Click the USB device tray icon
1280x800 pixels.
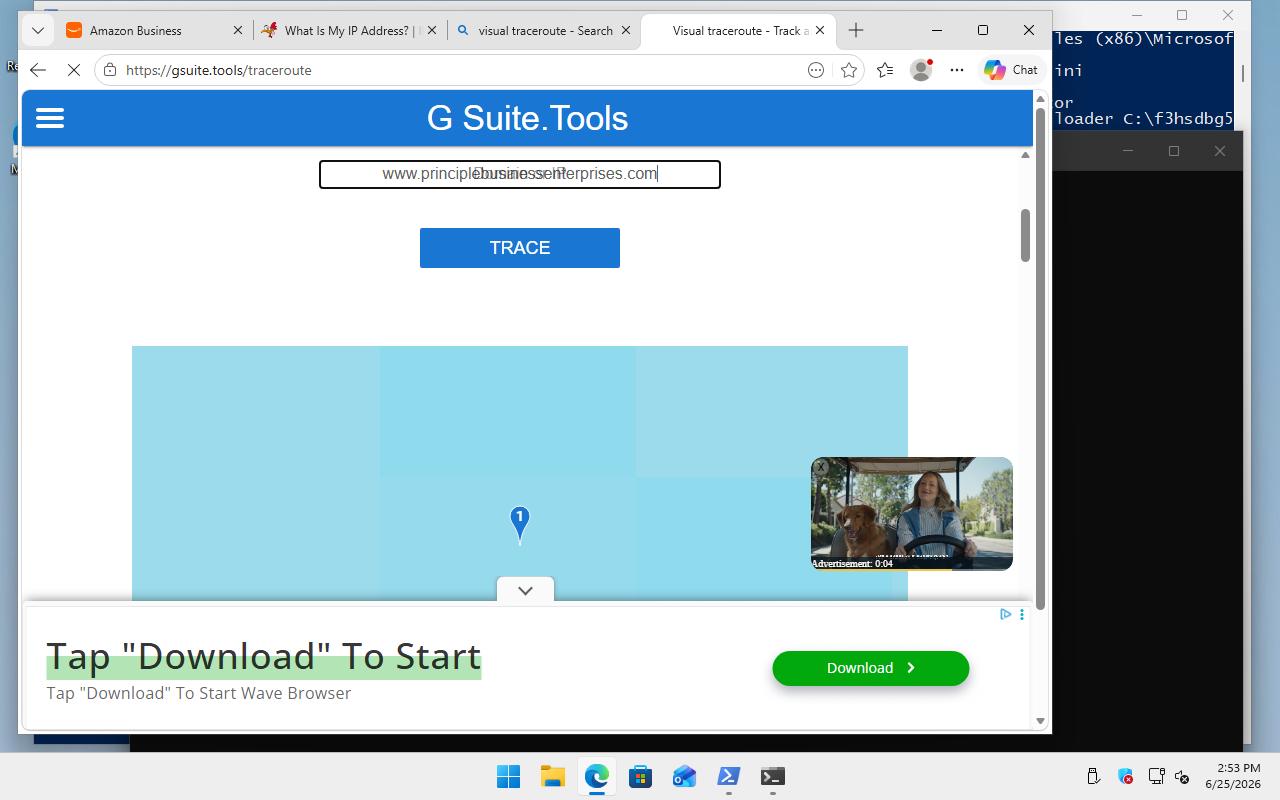[x=1093, y=776]
